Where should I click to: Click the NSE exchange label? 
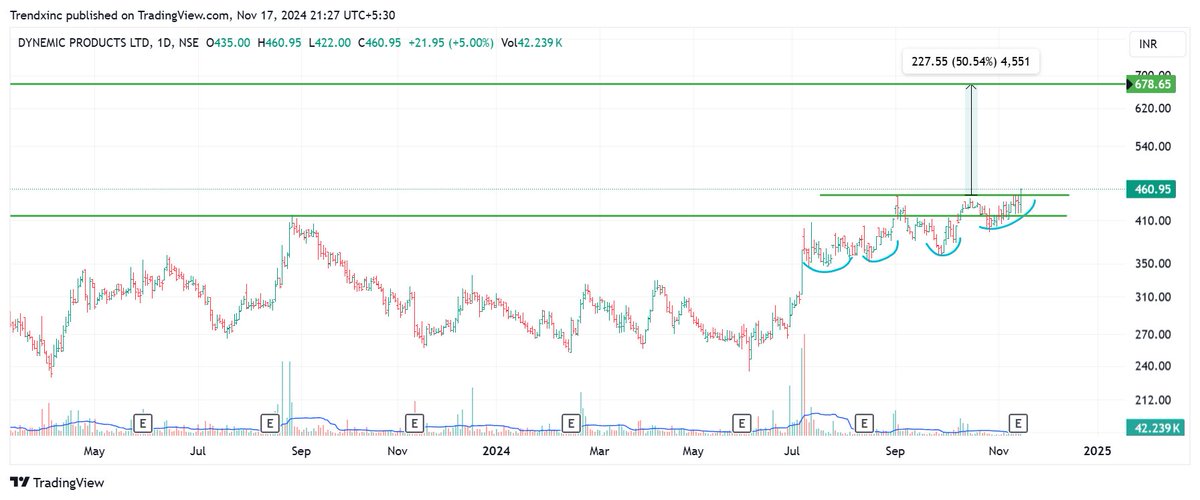click(186, 42)
